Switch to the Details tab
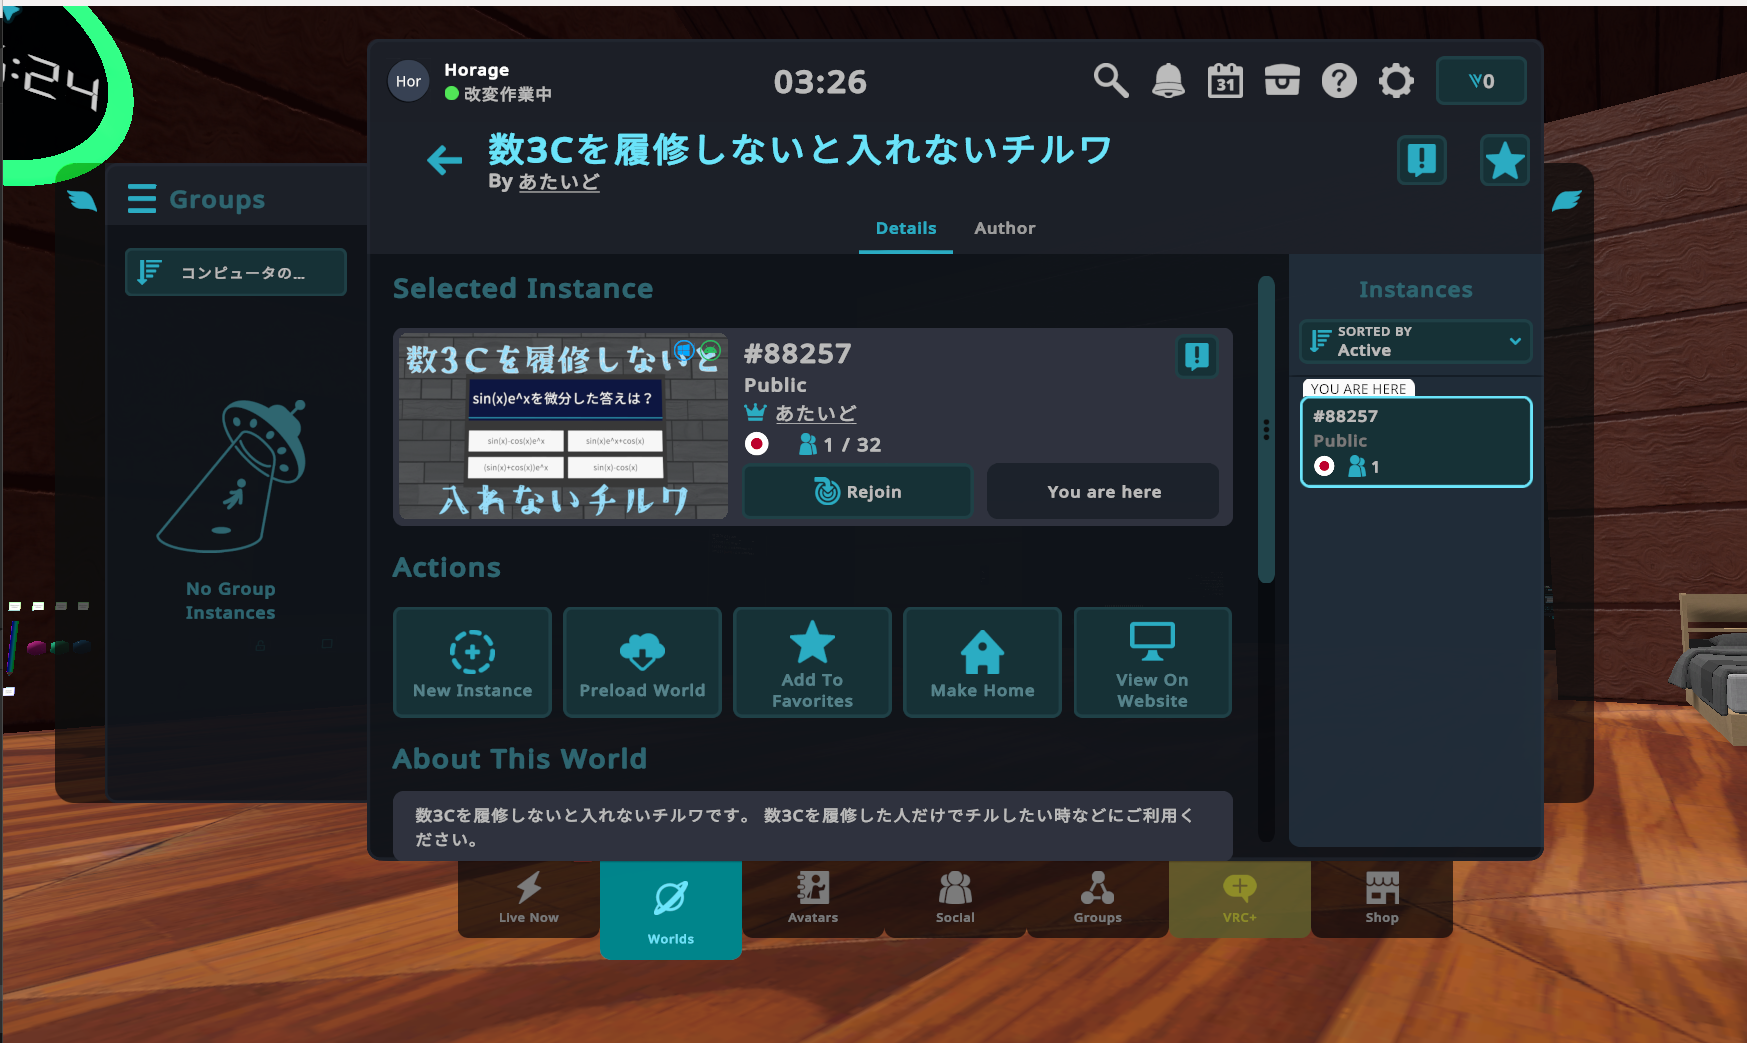This screenshot has width=1747, height=1043. 905,228
